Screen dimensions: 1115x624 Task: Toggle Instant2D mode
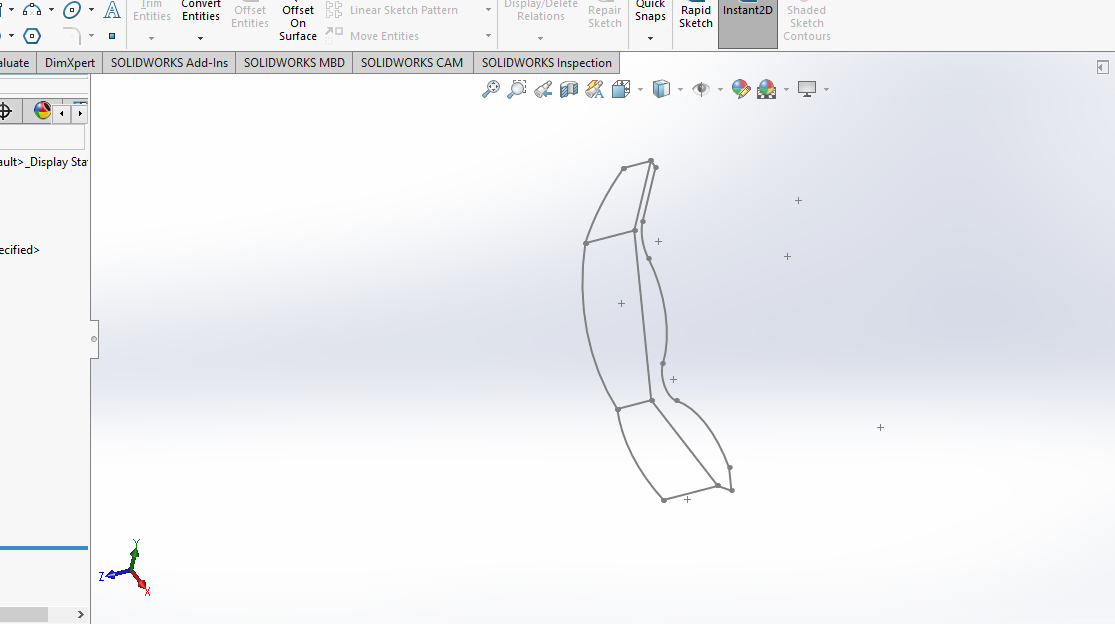(x=747, y=23)
